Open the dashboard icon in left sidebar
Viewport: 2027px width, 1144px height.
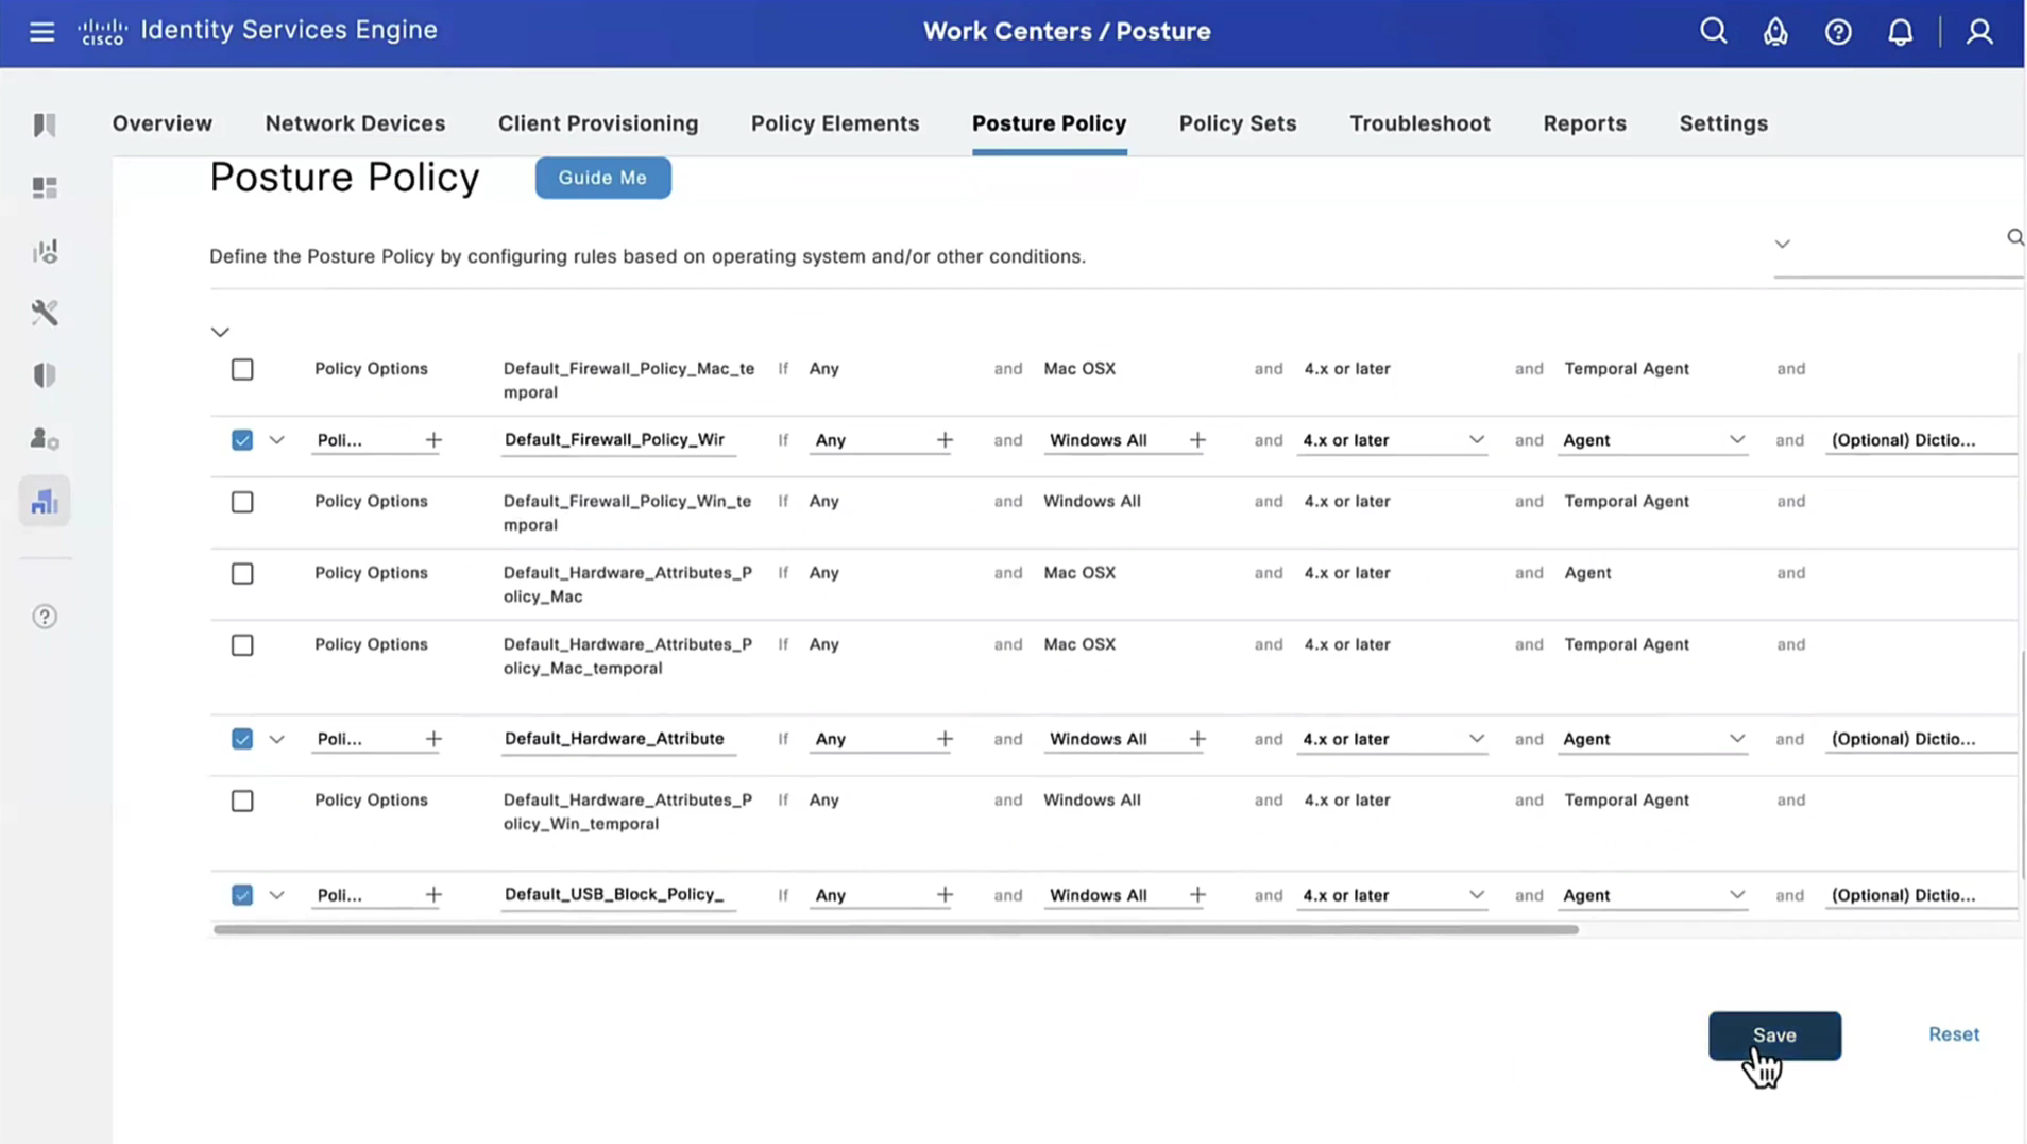tap(44, 188)
